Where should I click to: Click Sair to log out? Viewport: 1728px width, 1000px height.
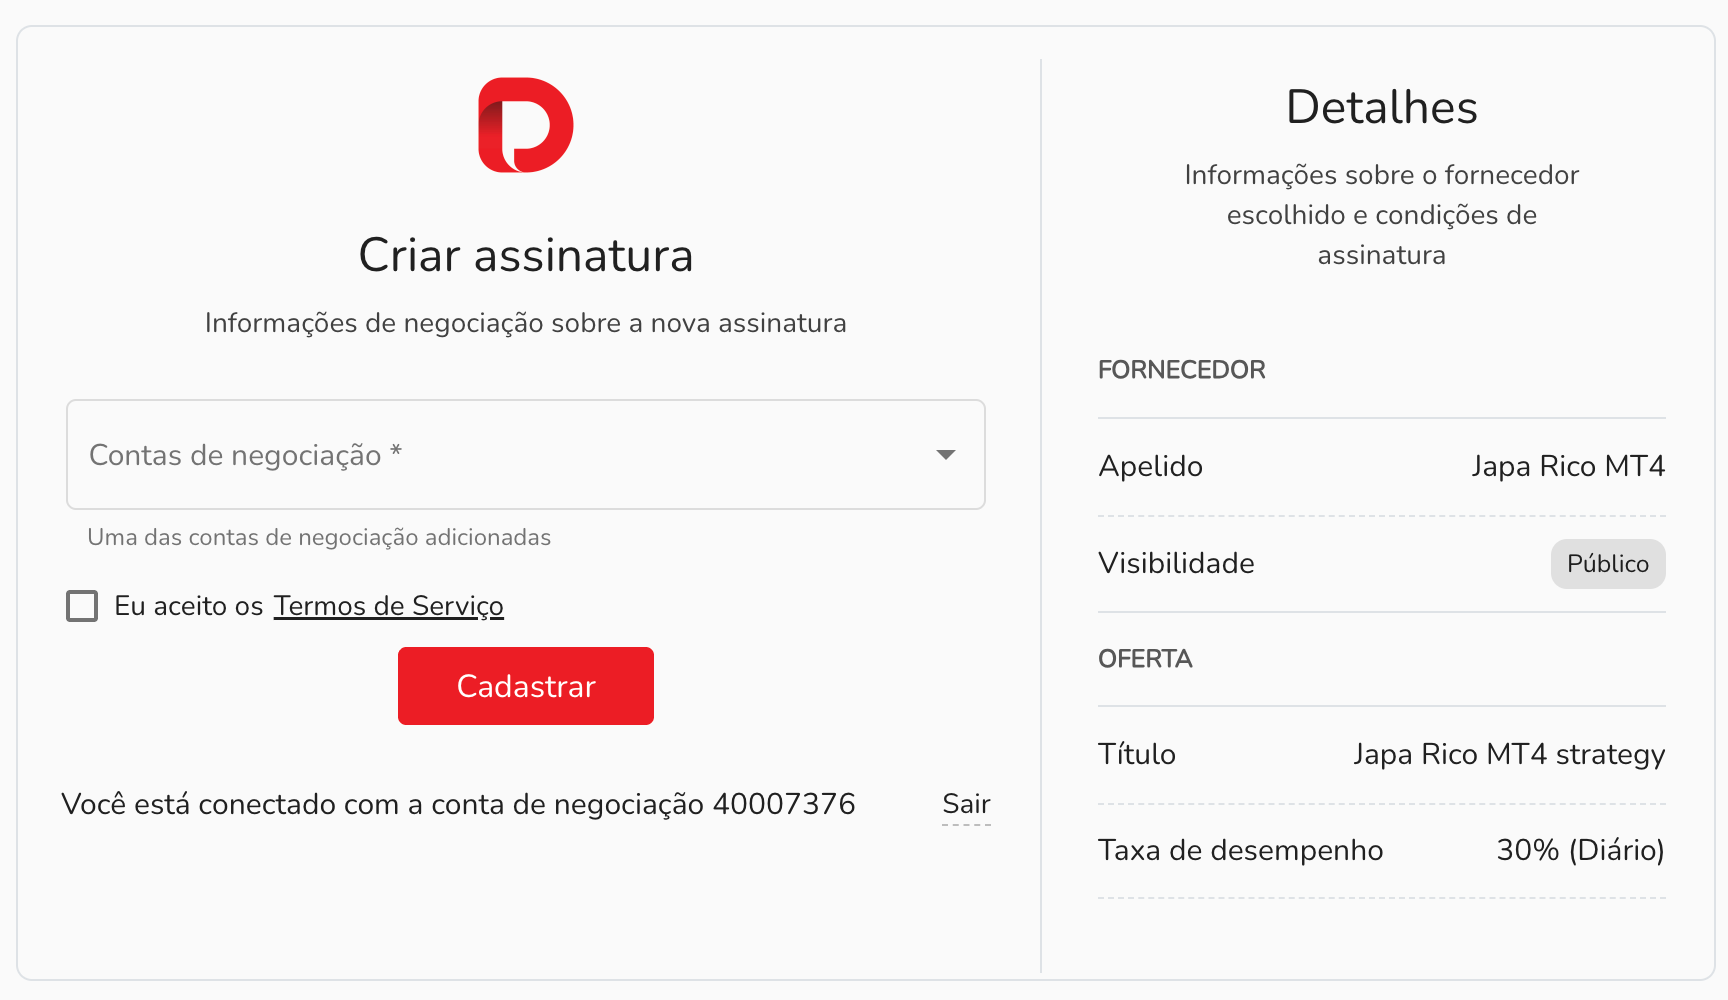pos(966,804)
